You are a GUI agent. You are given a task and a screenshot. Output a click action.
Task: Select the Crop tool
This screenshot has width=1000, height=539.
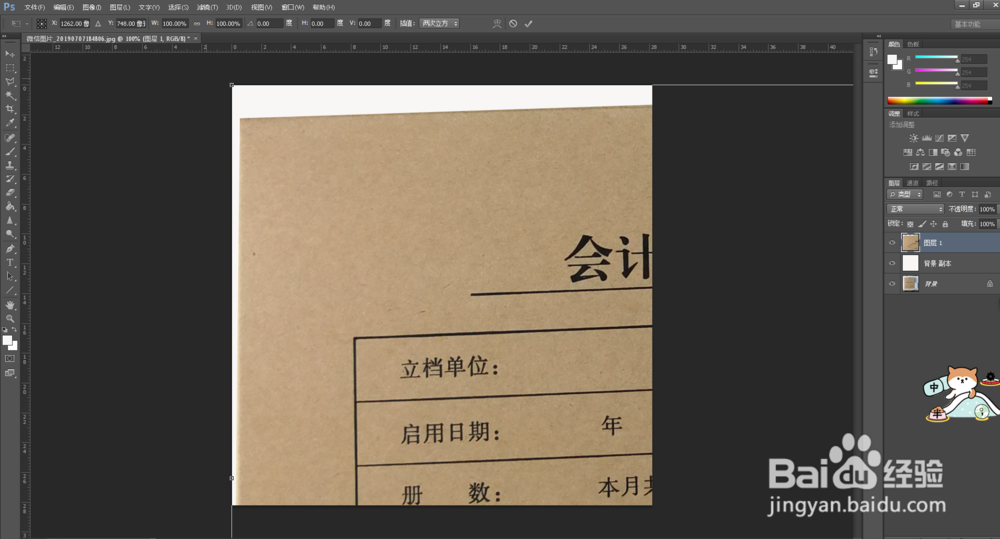pyautogui.click(x=10, y=109)
